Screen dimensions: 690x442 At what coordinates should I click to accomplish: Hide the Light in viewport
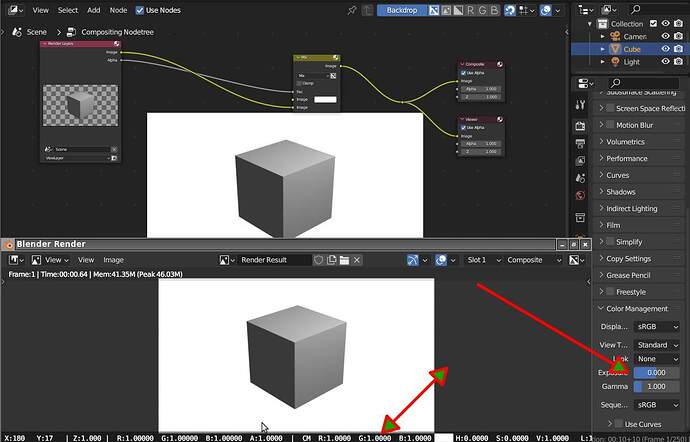pyautogui.click(x=666, y=62)
